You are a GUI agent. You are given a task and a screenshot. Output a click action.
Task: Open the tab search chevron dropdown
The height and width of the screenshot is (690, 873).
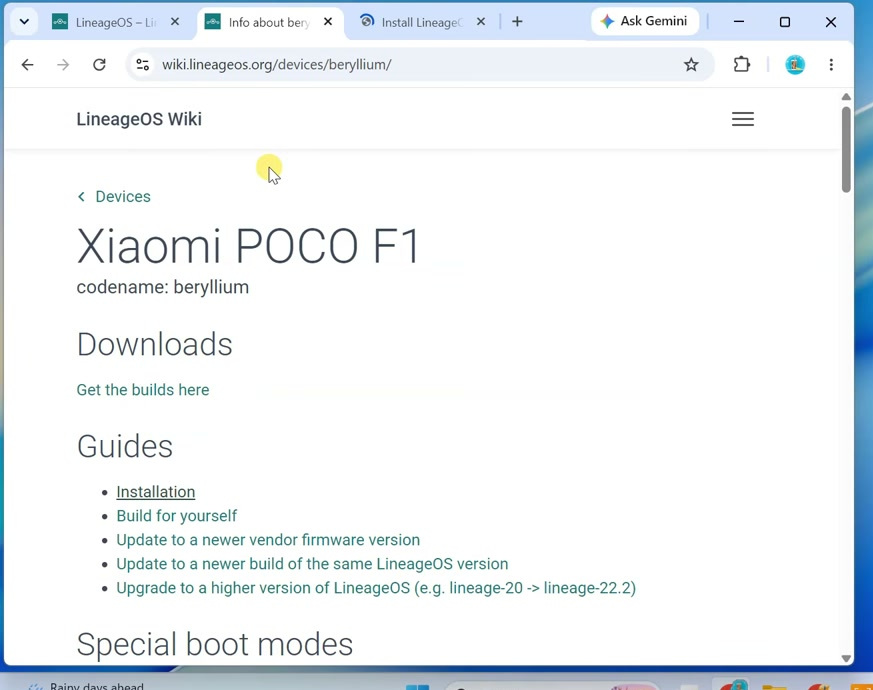click(24, 22)
